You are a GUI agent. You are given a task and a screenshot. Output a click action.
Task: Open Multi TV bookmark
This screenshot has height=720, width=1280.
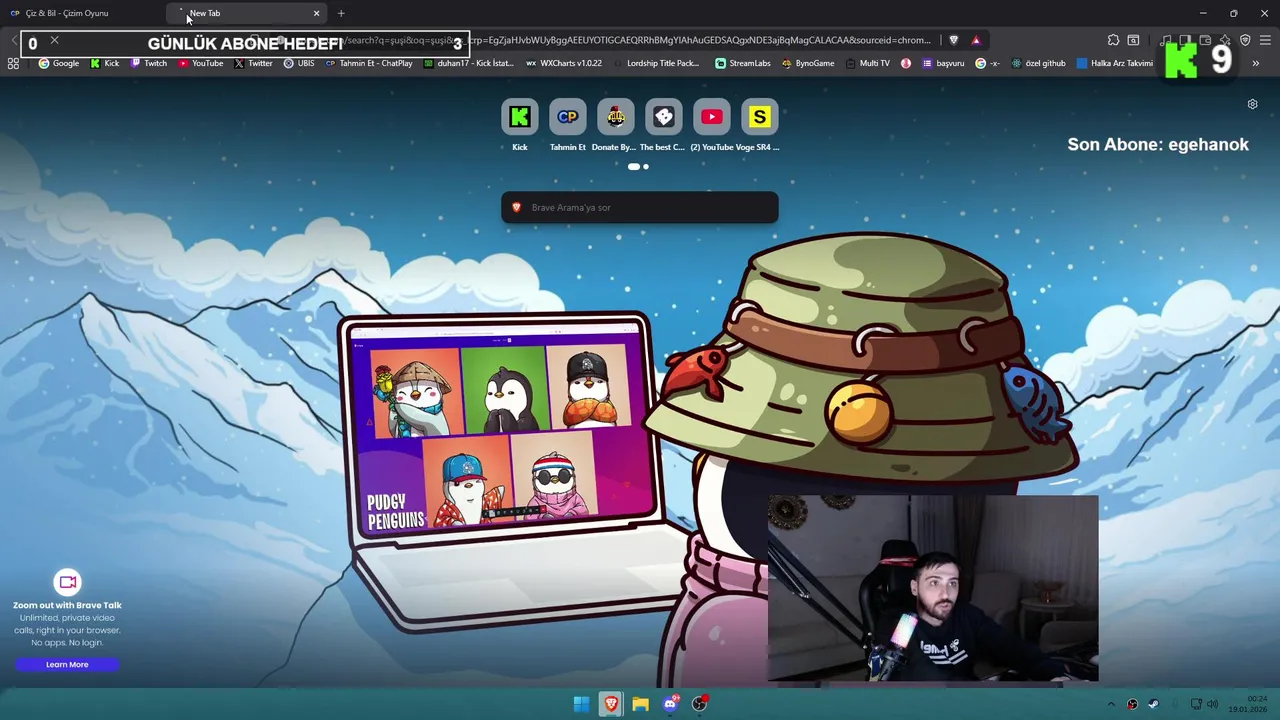(x=867, y=63)
